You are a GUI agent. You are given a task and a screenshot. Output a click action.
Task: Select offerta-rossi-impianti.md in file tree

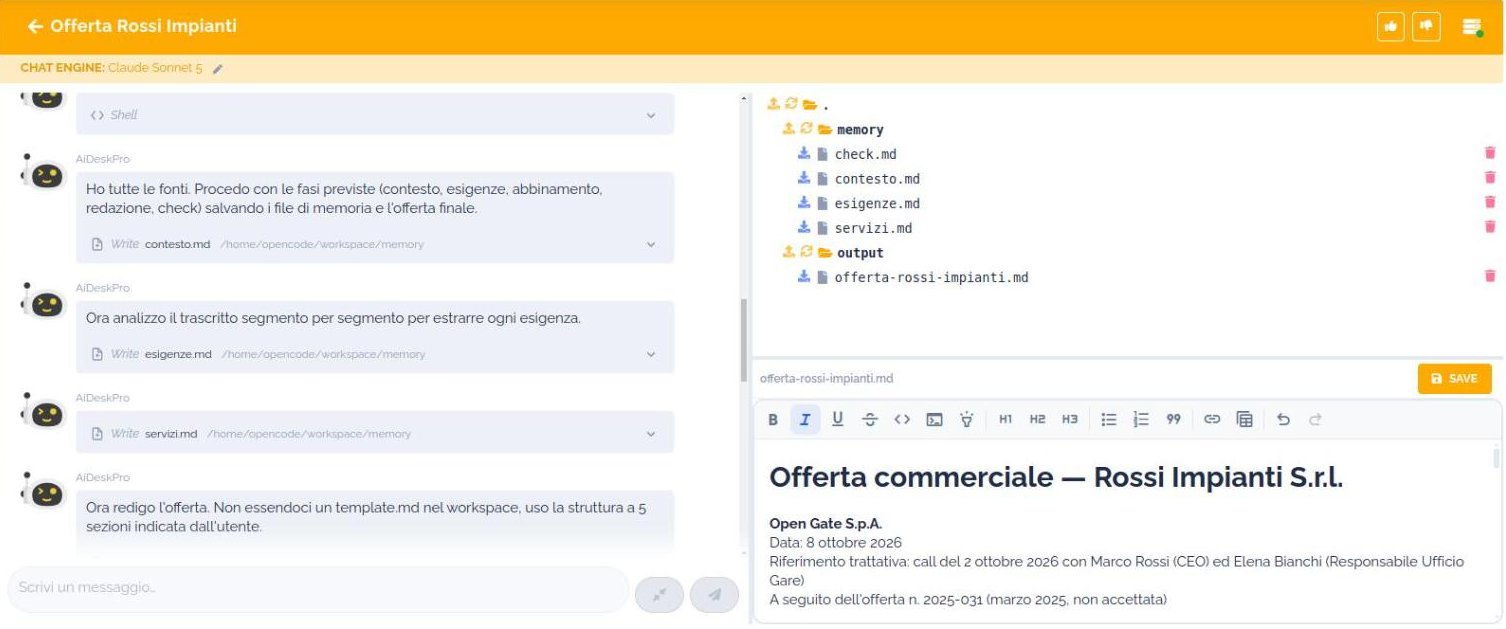point(931,277)
